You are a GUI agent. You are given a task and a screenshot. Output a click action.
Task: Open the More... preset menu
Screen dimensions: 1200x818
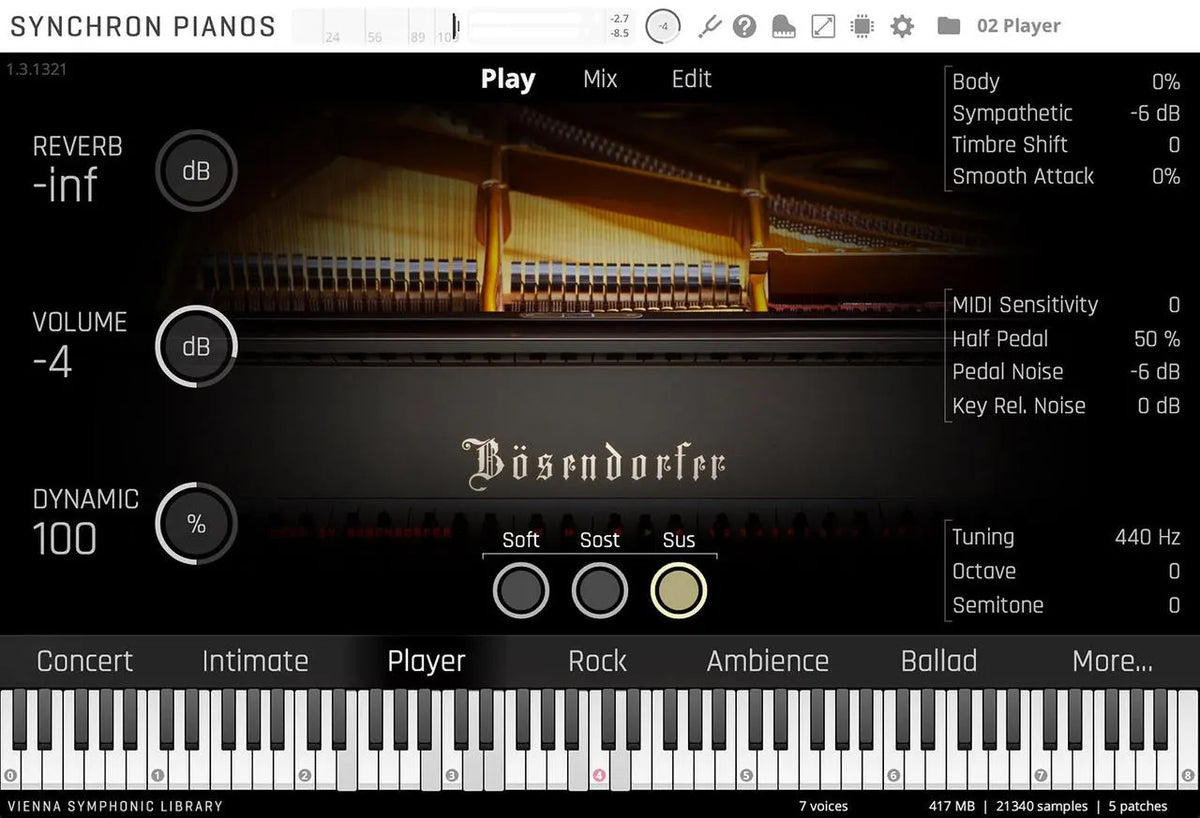tap(1112, 660)
